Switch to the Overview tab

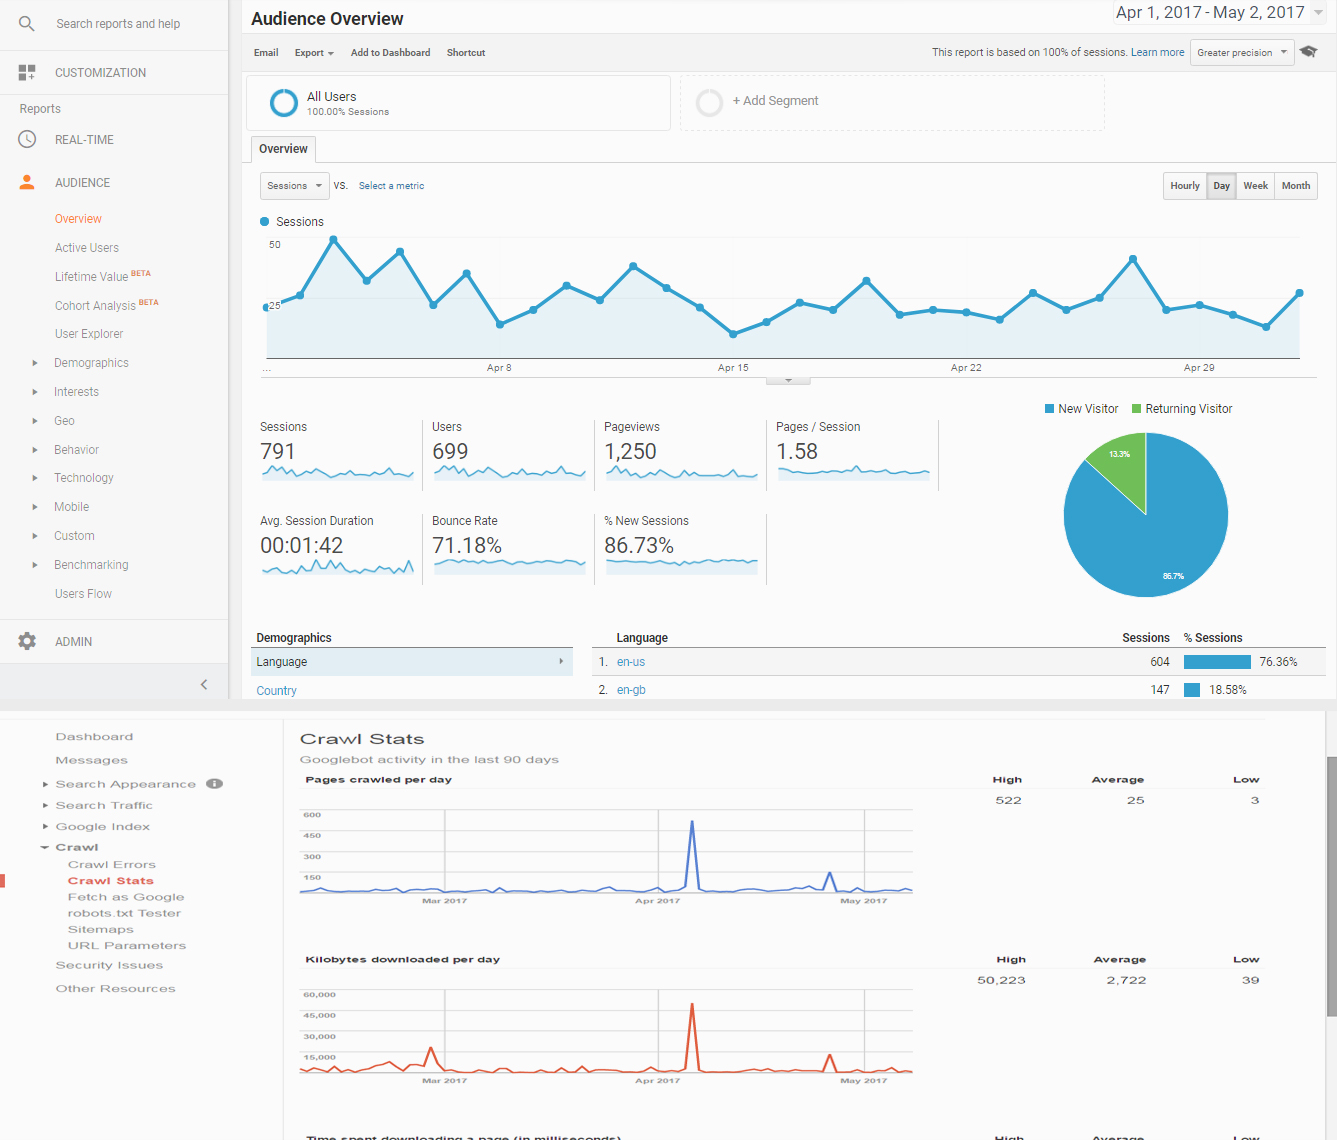[x=283, y=149]
